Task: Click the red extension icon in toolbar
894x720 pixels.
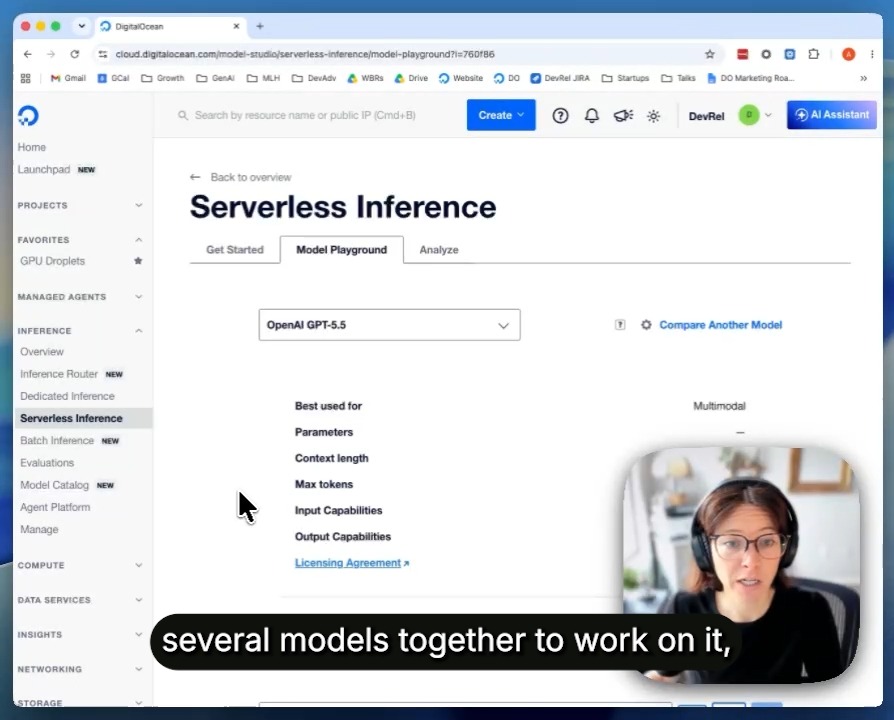Action: tap(742, 54)
